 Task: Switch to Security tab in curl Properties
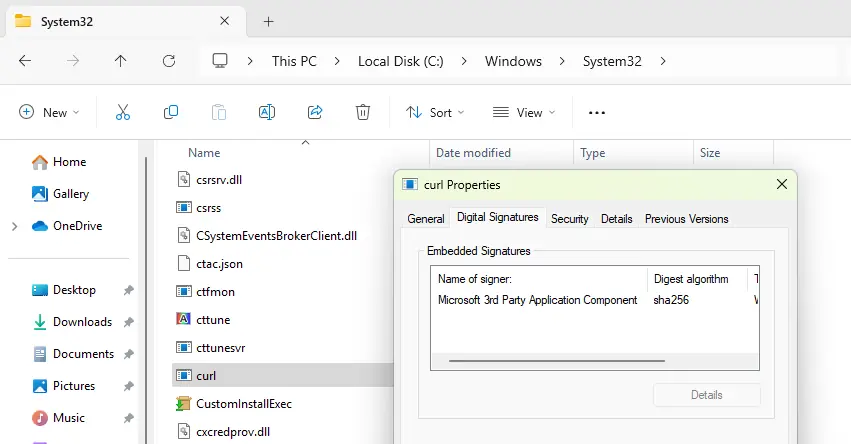569,219
